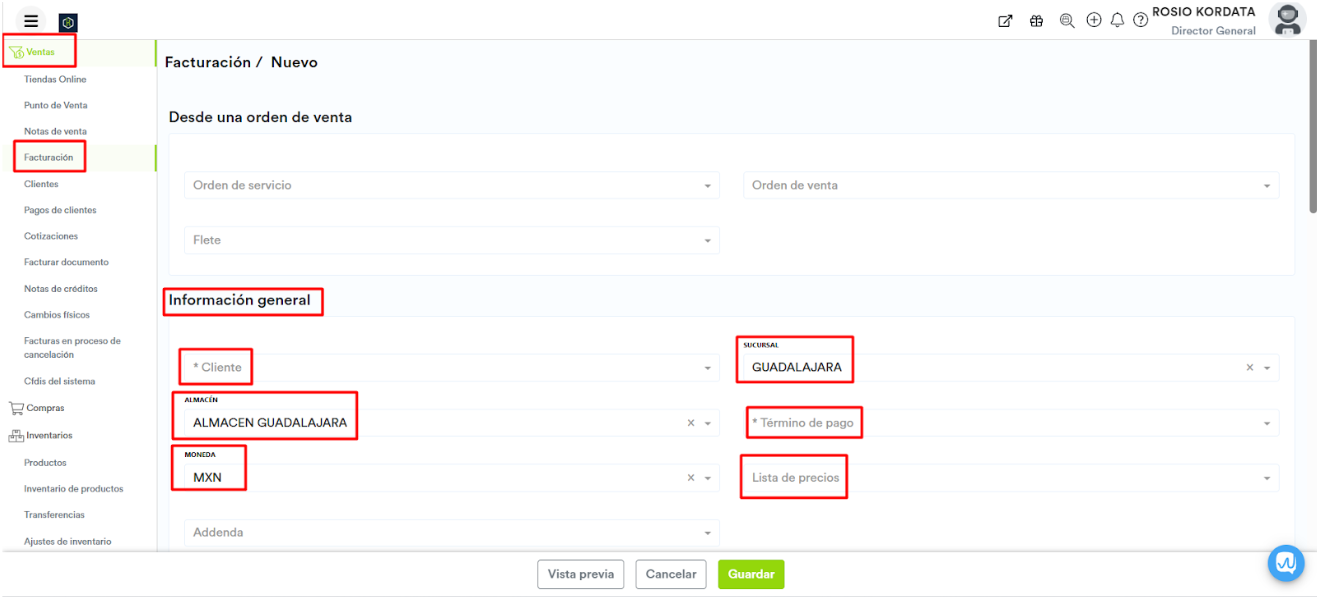This screenshot has height=597, width=1317.
Task: Open the notifications bell
Action: [x=1117, y=20]
